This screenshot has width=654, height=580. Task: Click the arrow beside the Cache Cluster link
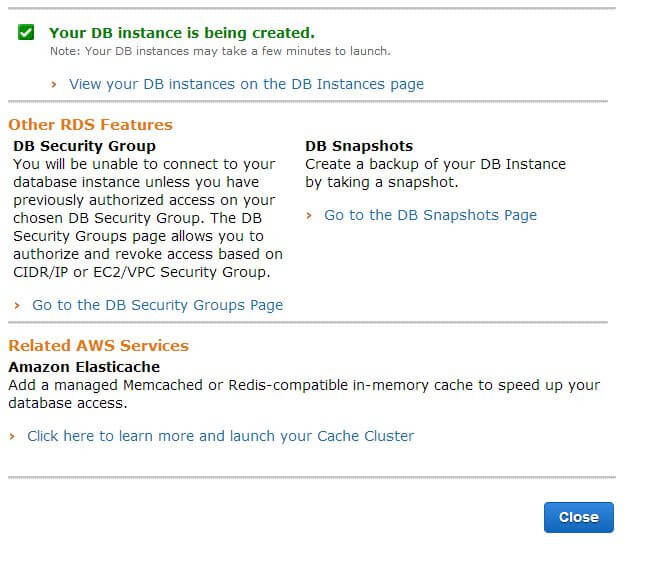pyautogui.click(x=13, y=437)
